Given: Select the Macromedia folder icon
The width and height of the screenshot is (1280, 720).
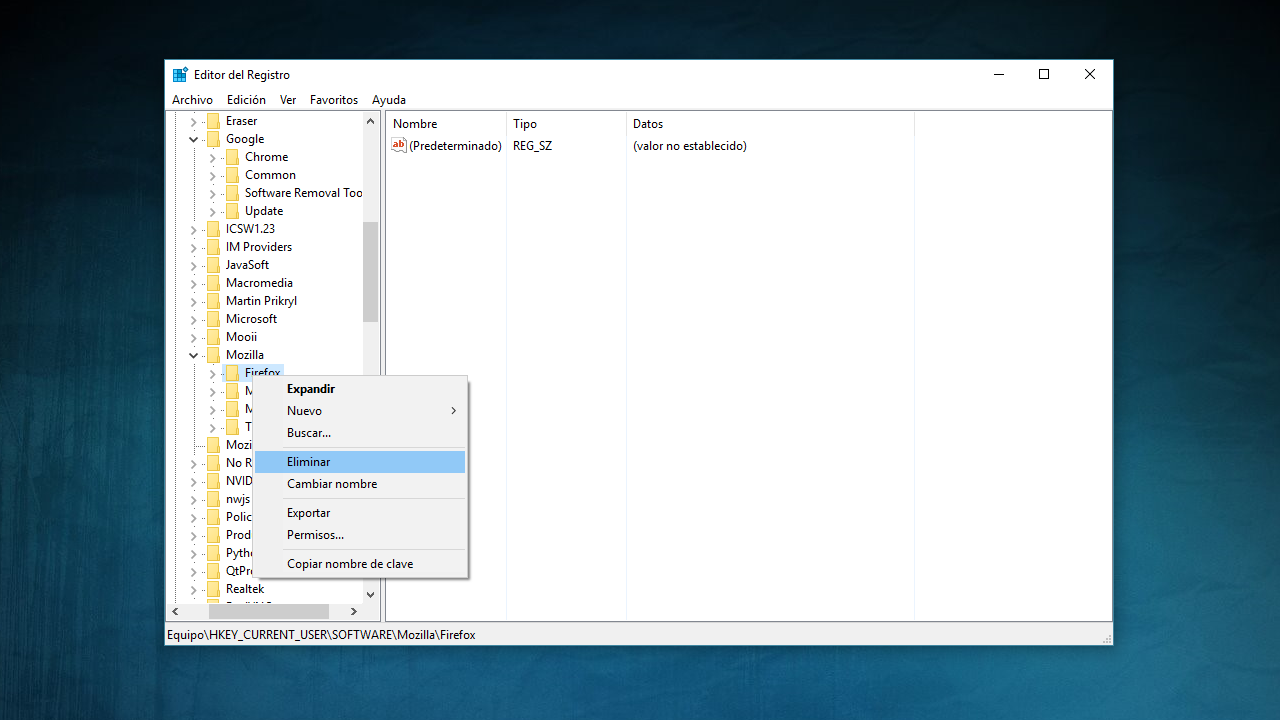Looking at the screenshot, I should (213, 283).
